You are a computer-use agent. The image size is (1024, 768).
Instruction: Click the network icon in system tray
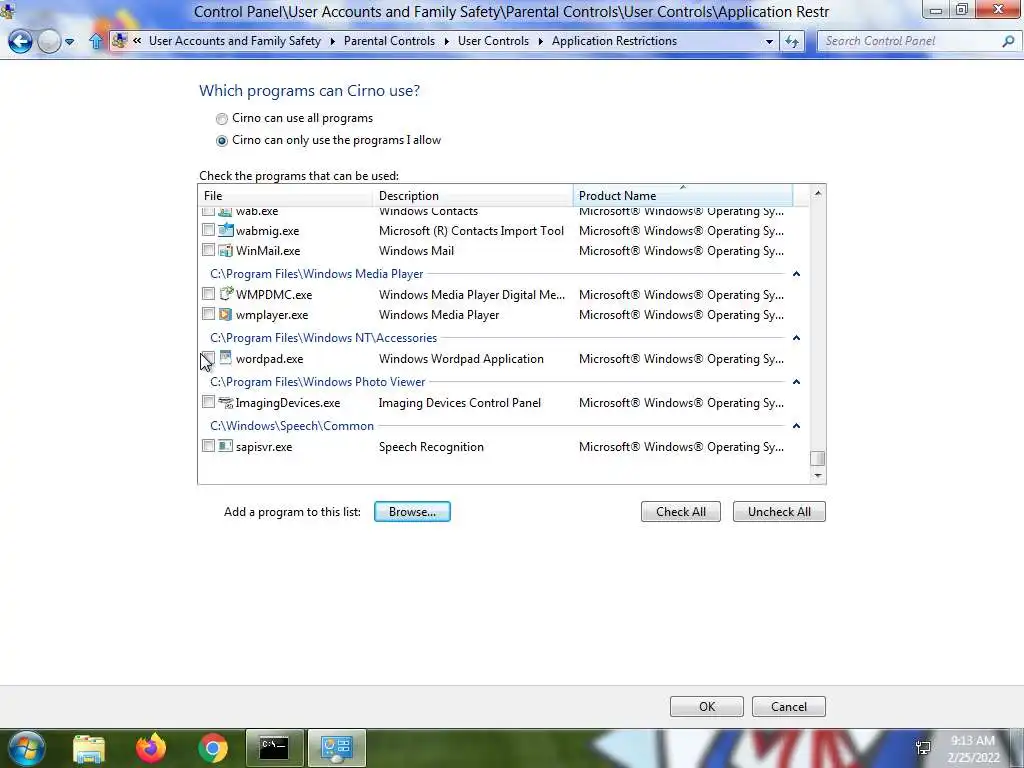click(923, 748)
